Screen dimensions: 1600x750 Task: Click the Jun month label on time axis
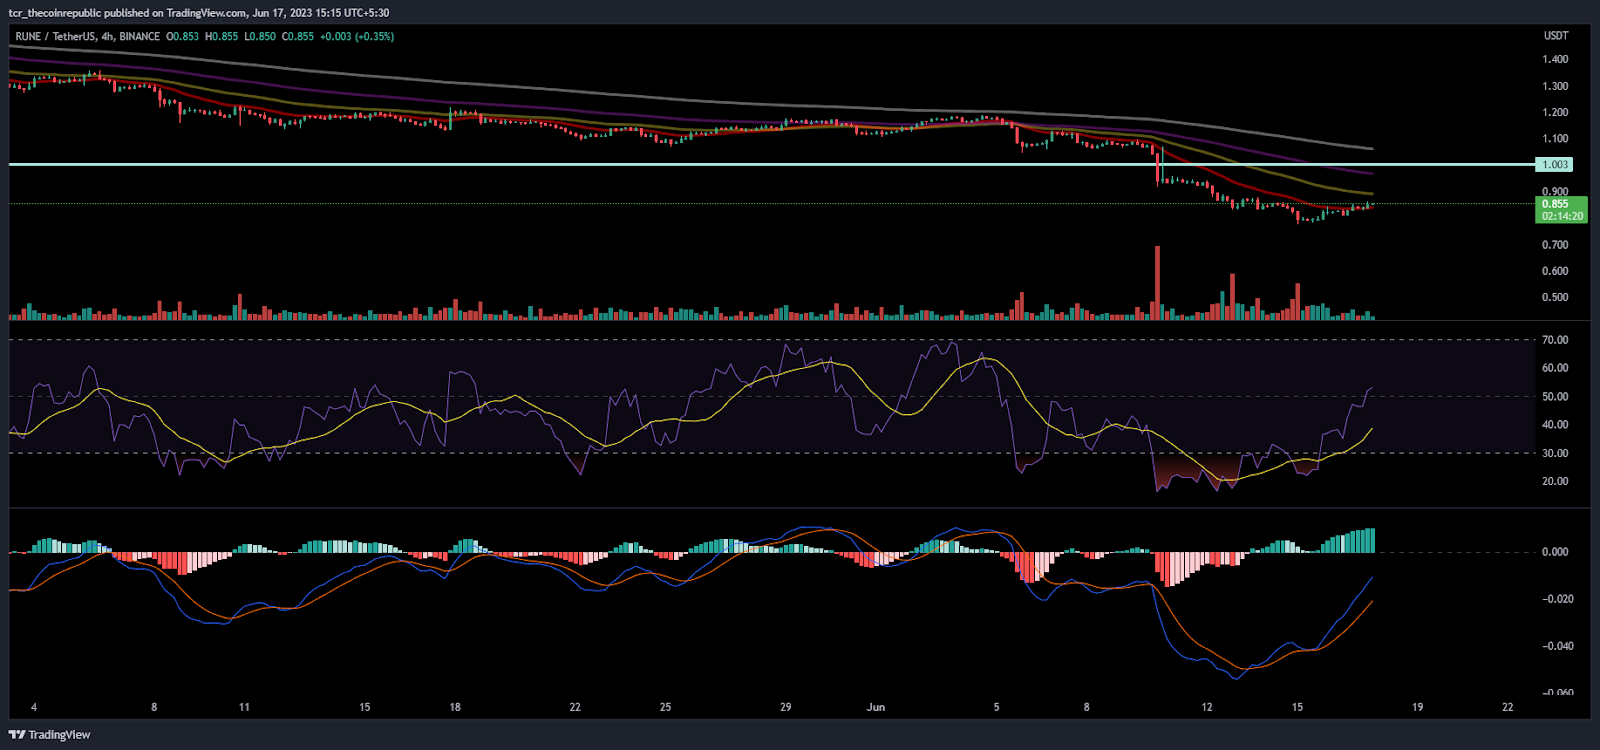pyautogui.click(x=876, y=707)
